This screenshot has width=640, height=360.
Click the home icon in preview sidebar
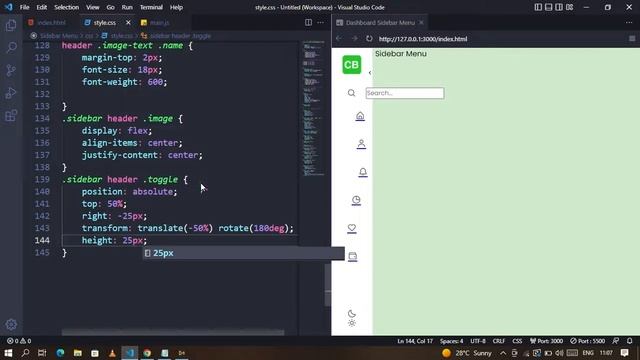[x=360, y=116]
